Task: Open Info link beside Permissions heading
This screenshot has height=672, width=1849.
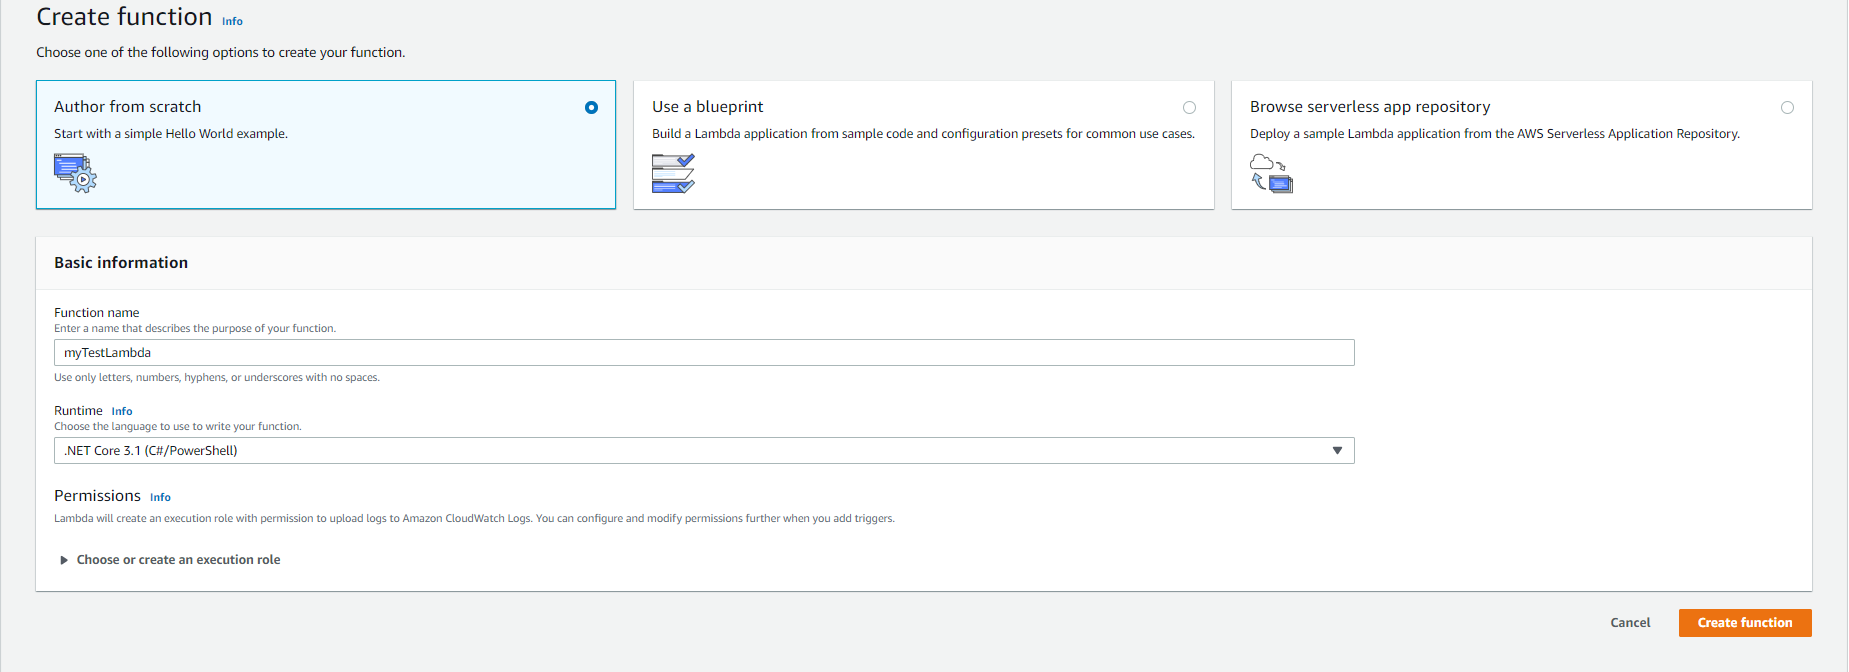Action: (160, 497)
